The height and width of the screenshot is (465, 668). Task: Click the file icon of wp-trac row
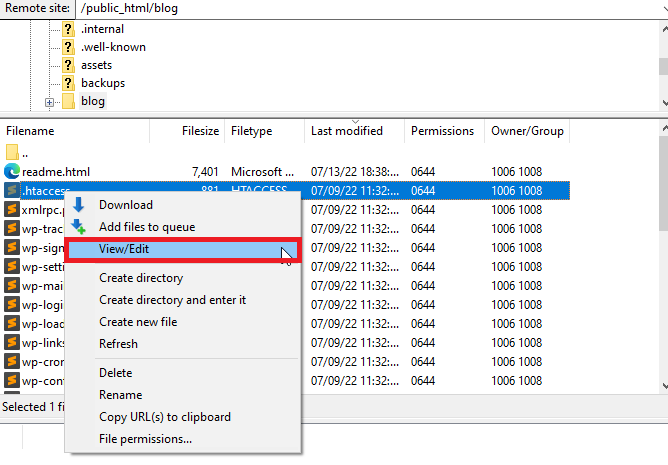pos(12,228)
